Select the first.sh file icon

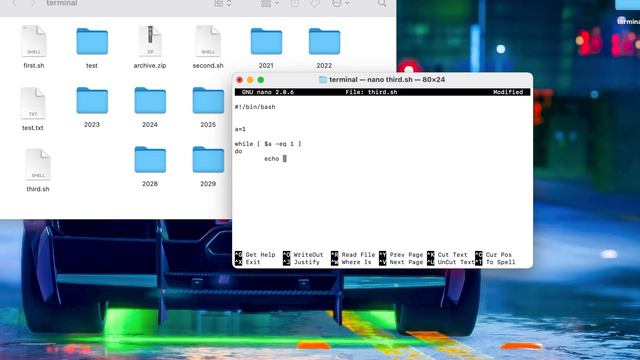(x=33, y=41)
